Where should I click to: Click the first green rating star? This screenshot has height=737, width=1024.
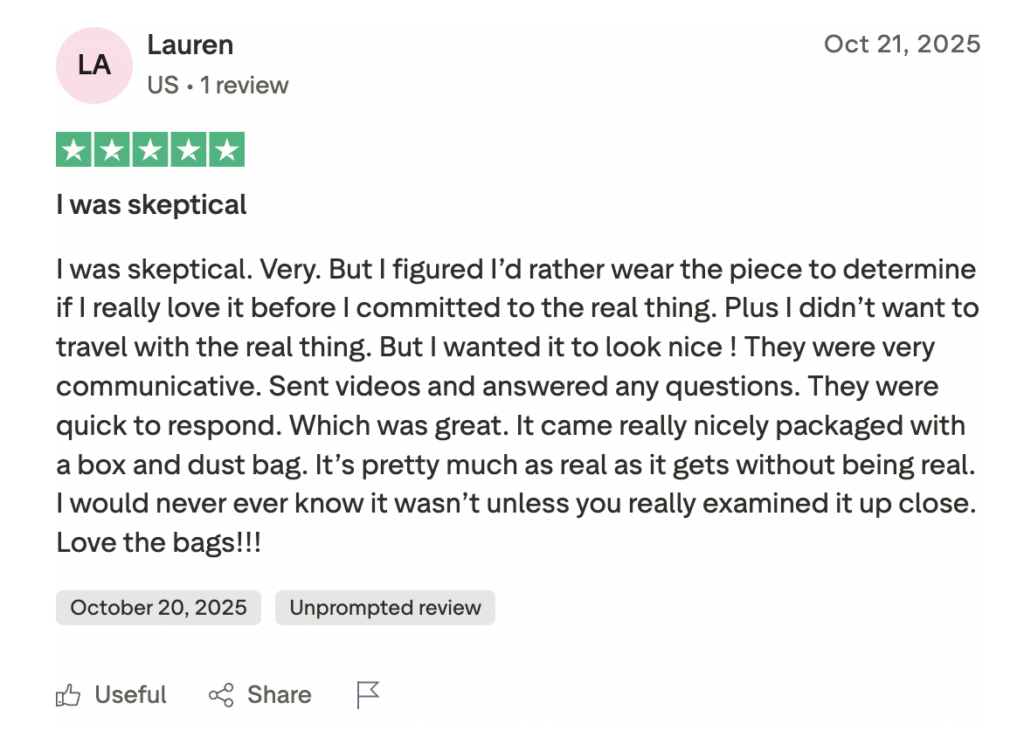pyautogui.click(x=73, y=150)
